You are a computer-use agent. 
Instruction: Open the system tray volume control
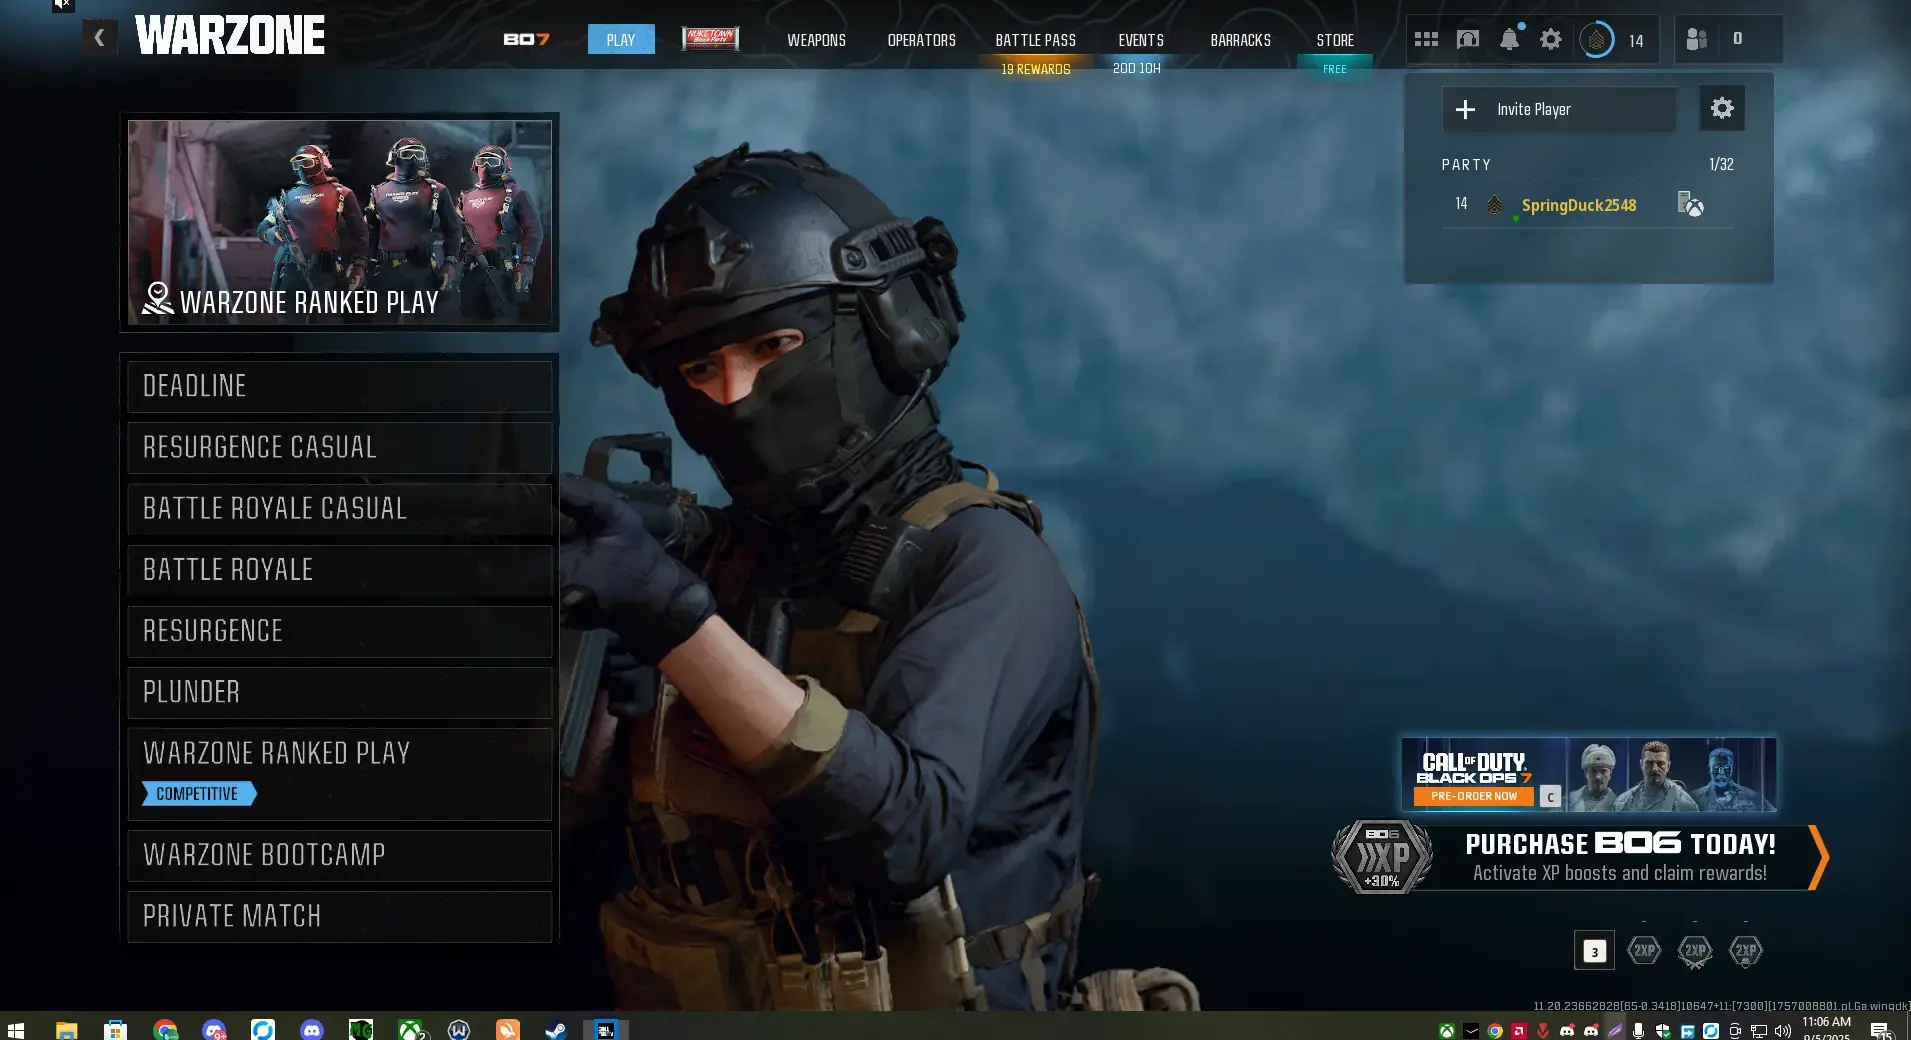click(x=1783, y=1031)
